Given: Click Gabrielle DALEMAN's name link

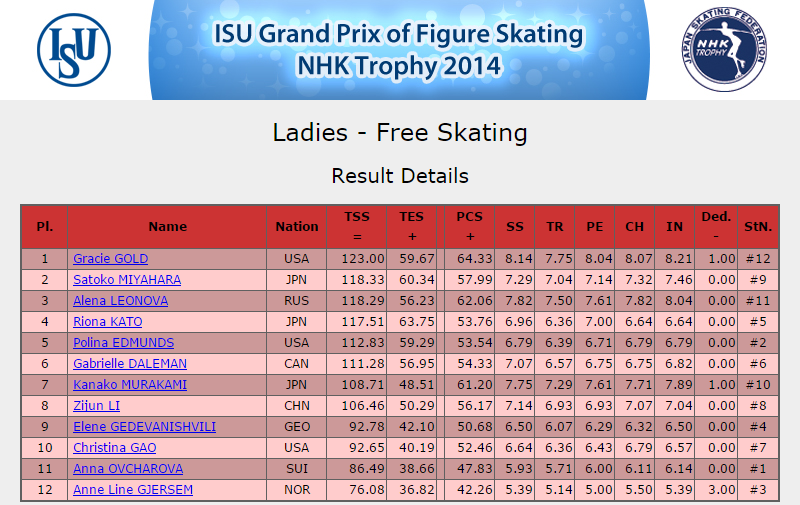Looking at the screenshot, I should click(130, 363).
